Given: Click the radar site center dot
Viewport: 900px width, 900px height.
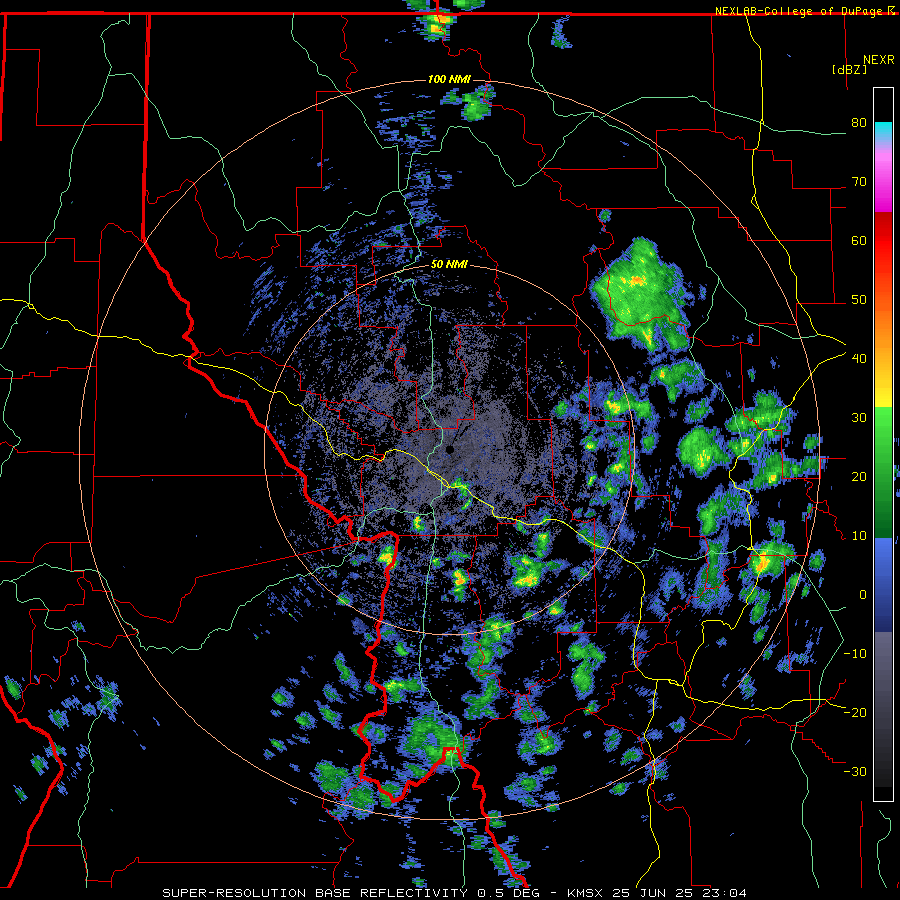Looking at the screenshot, I should 449,449.
